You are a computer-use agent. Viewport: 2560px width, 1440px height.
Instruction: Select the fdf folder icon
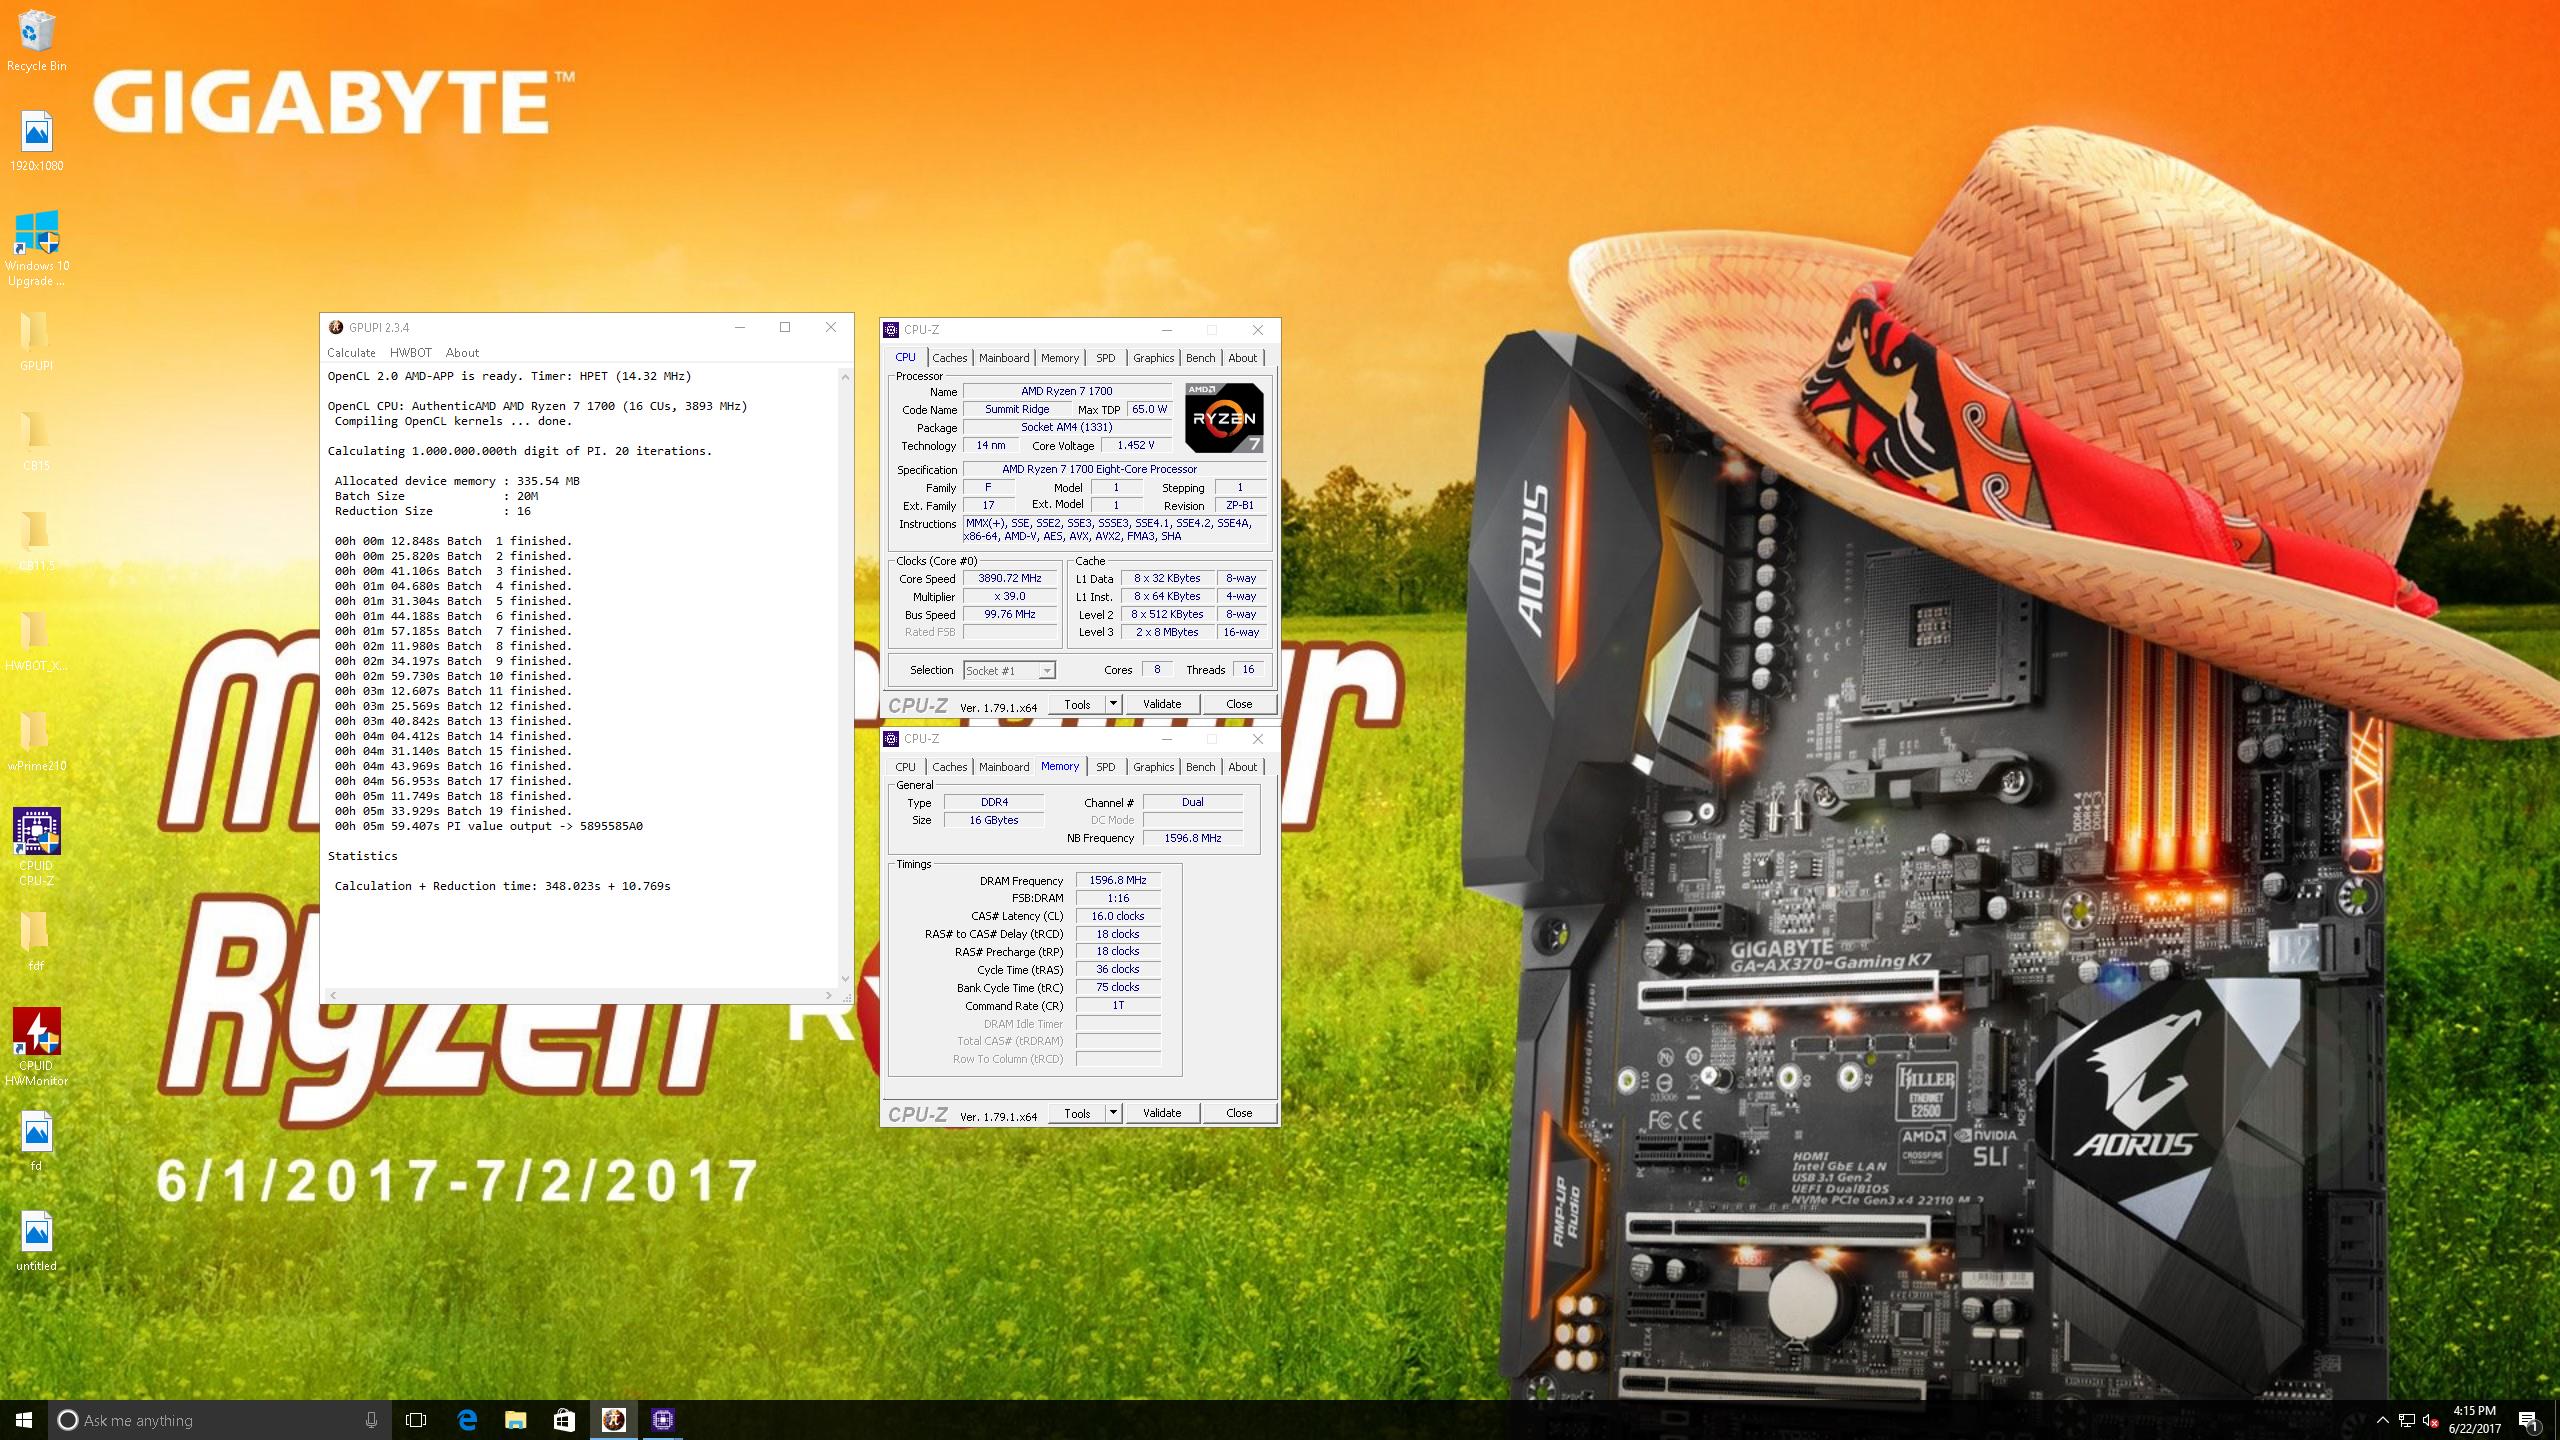(36, 941)
